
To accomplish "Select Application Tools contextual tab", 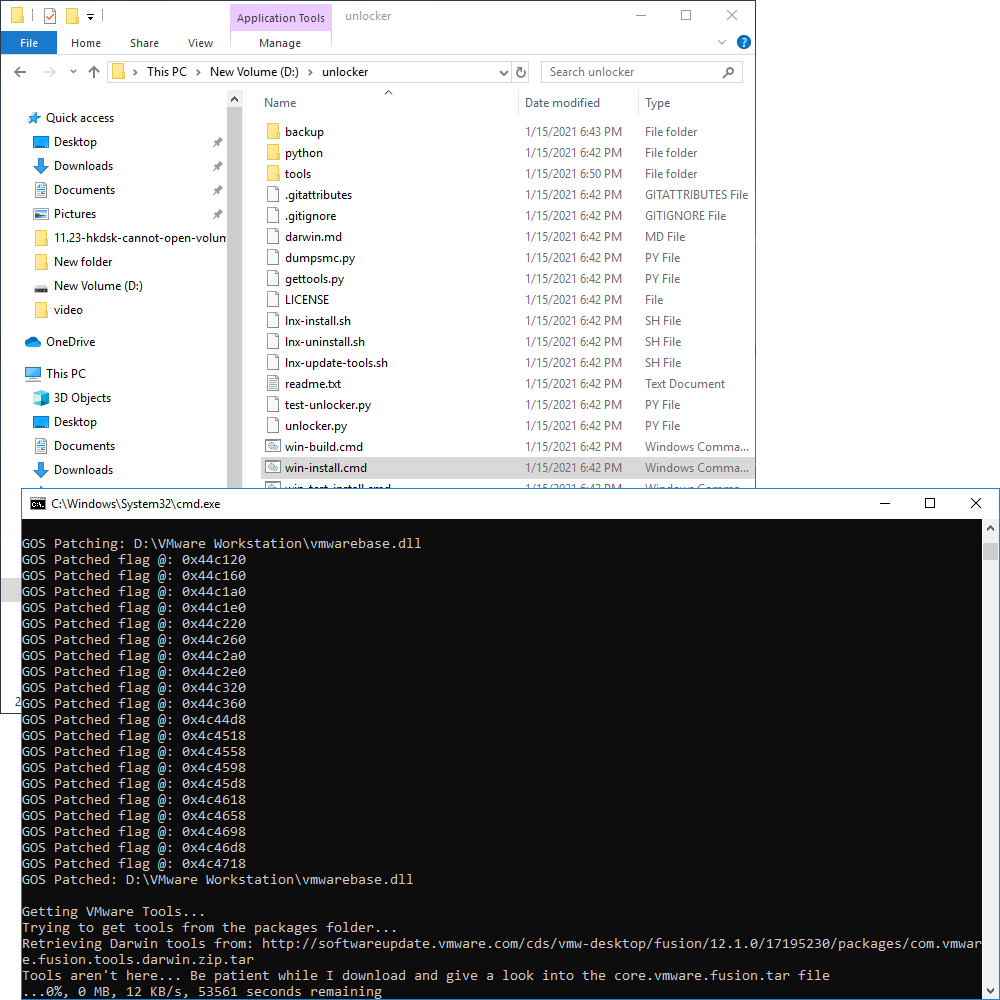I will coord(281,18).
